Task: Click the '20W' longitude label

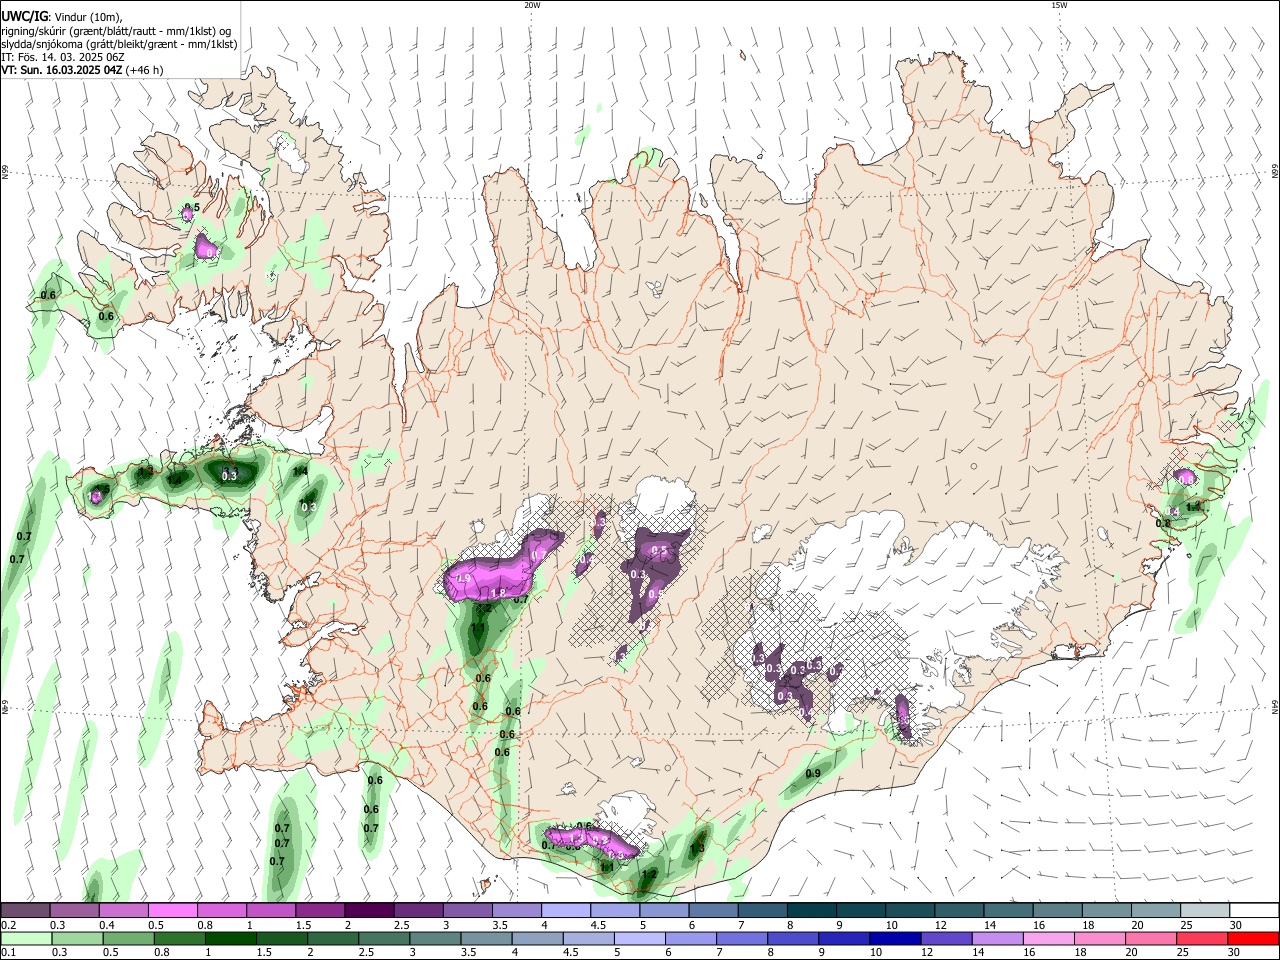Action: tap(532, 5)
